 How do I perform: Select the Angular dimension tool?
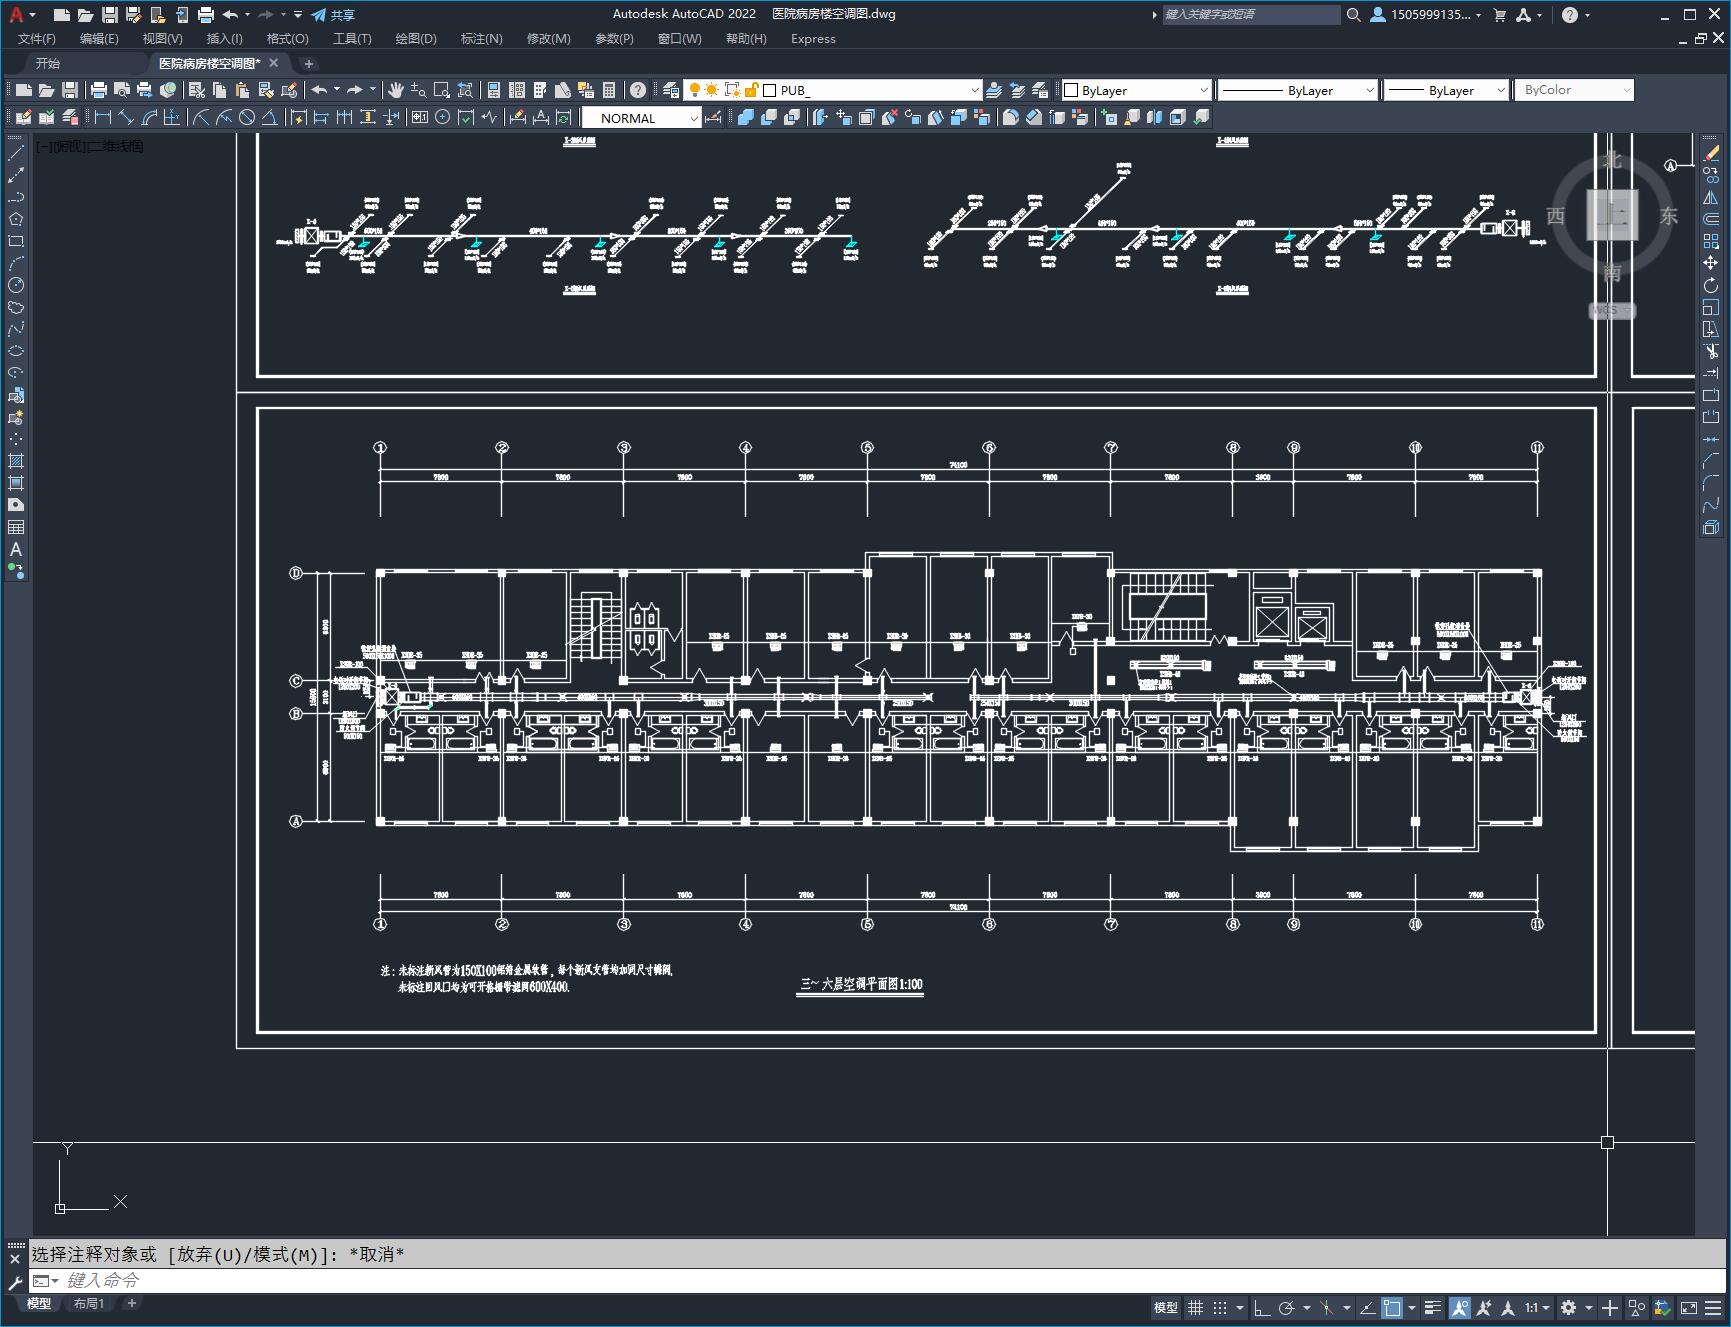[270, 118]
